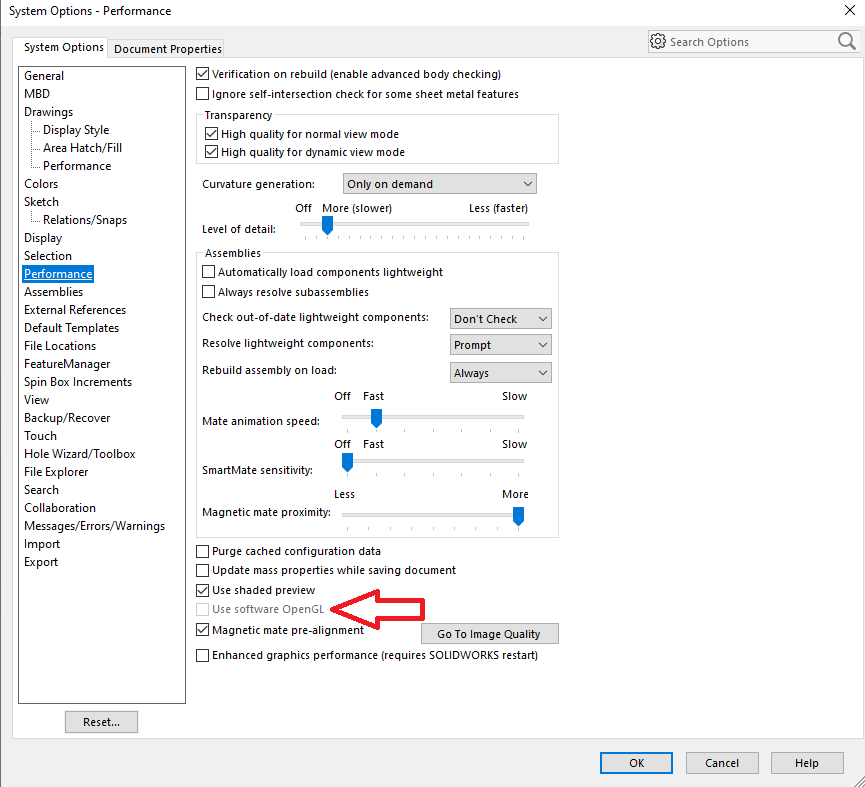Open File Locations options
The image size is (865, 787).
(x=60, y=346)
